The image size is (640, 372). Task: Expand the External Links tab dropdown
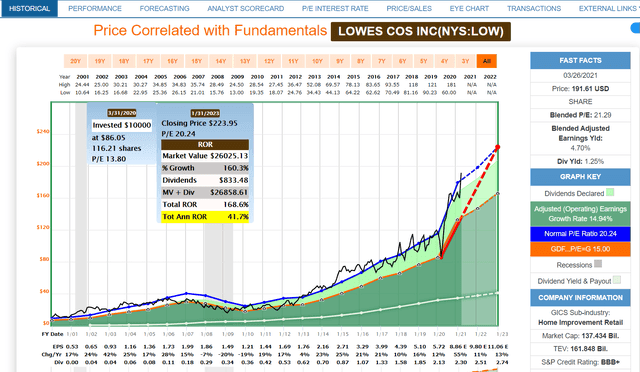[608, 9]
